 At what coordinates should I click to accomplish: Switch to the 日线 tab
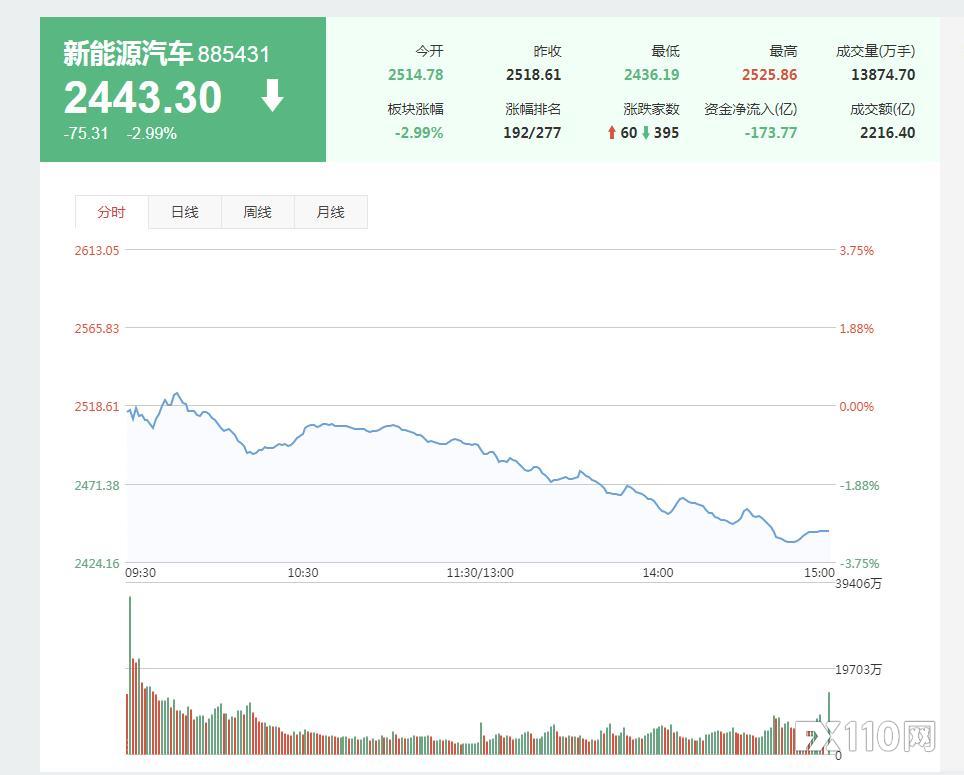coord(184,212)
